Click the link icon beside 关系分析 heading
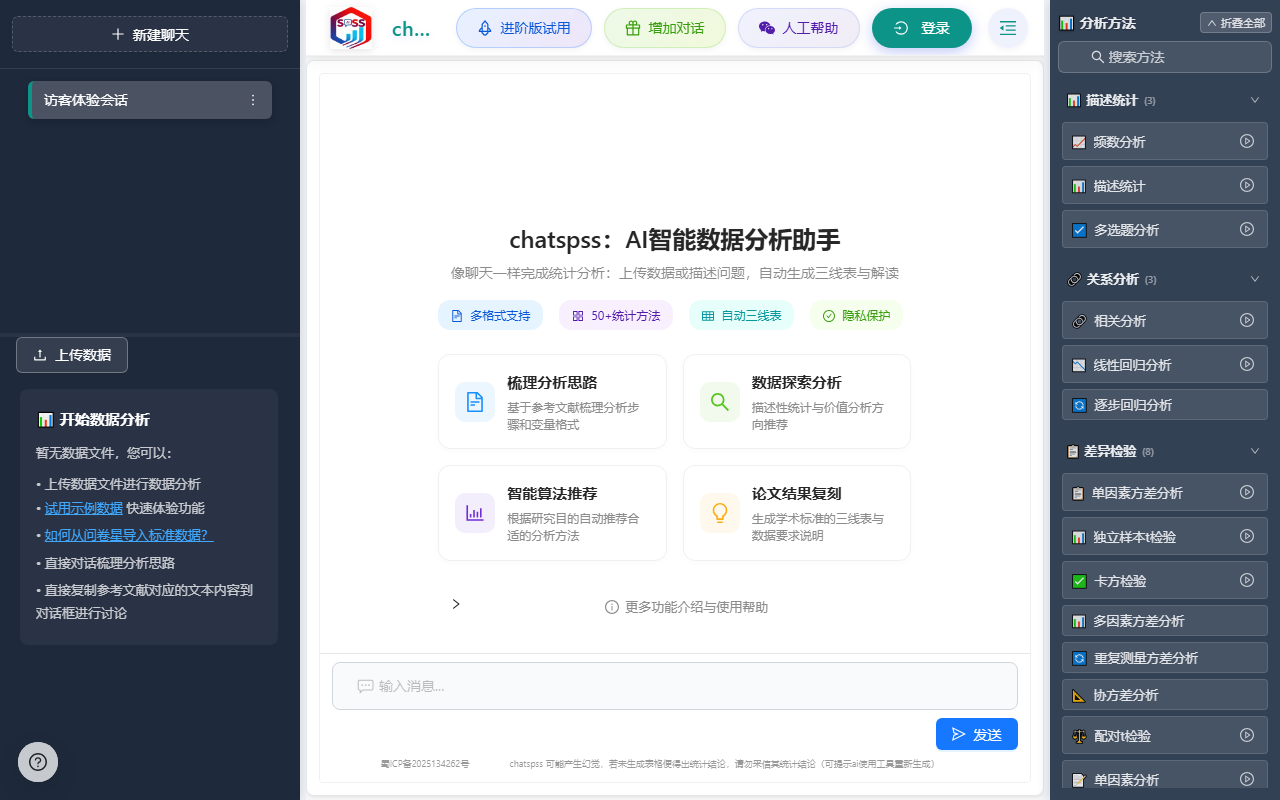Viewport: 1280px width, 800px height. [1074, 279]
